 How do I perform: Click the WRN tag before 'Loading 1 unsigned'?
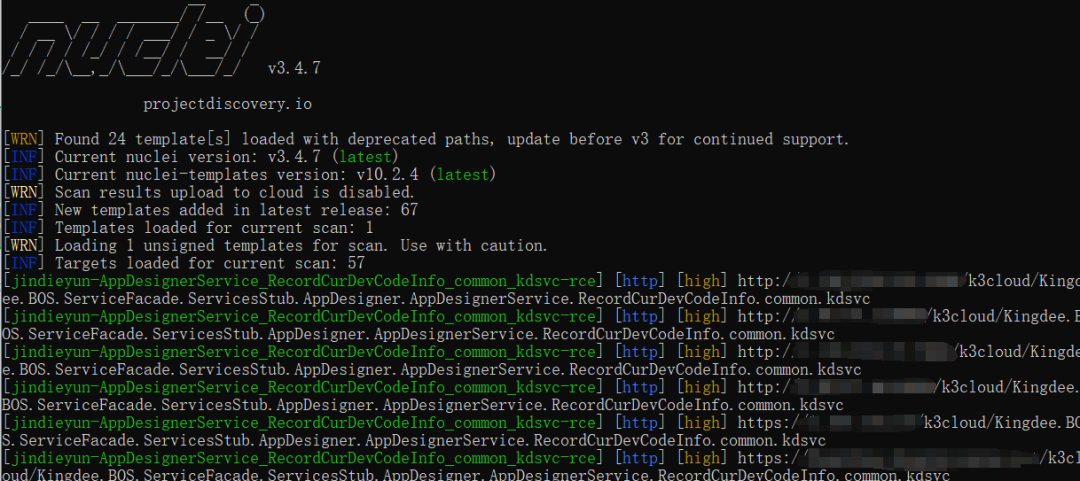[24, 245]
